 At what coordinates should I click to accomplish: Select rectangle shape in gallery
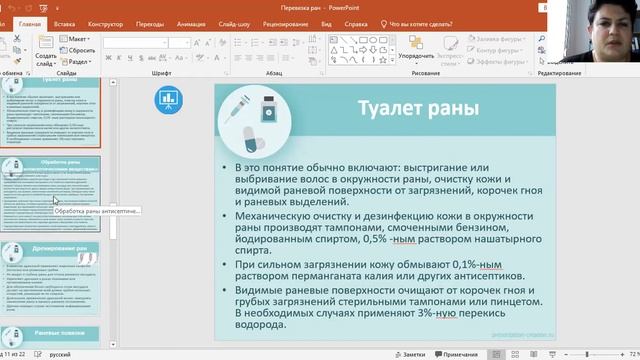pos(363,40)
